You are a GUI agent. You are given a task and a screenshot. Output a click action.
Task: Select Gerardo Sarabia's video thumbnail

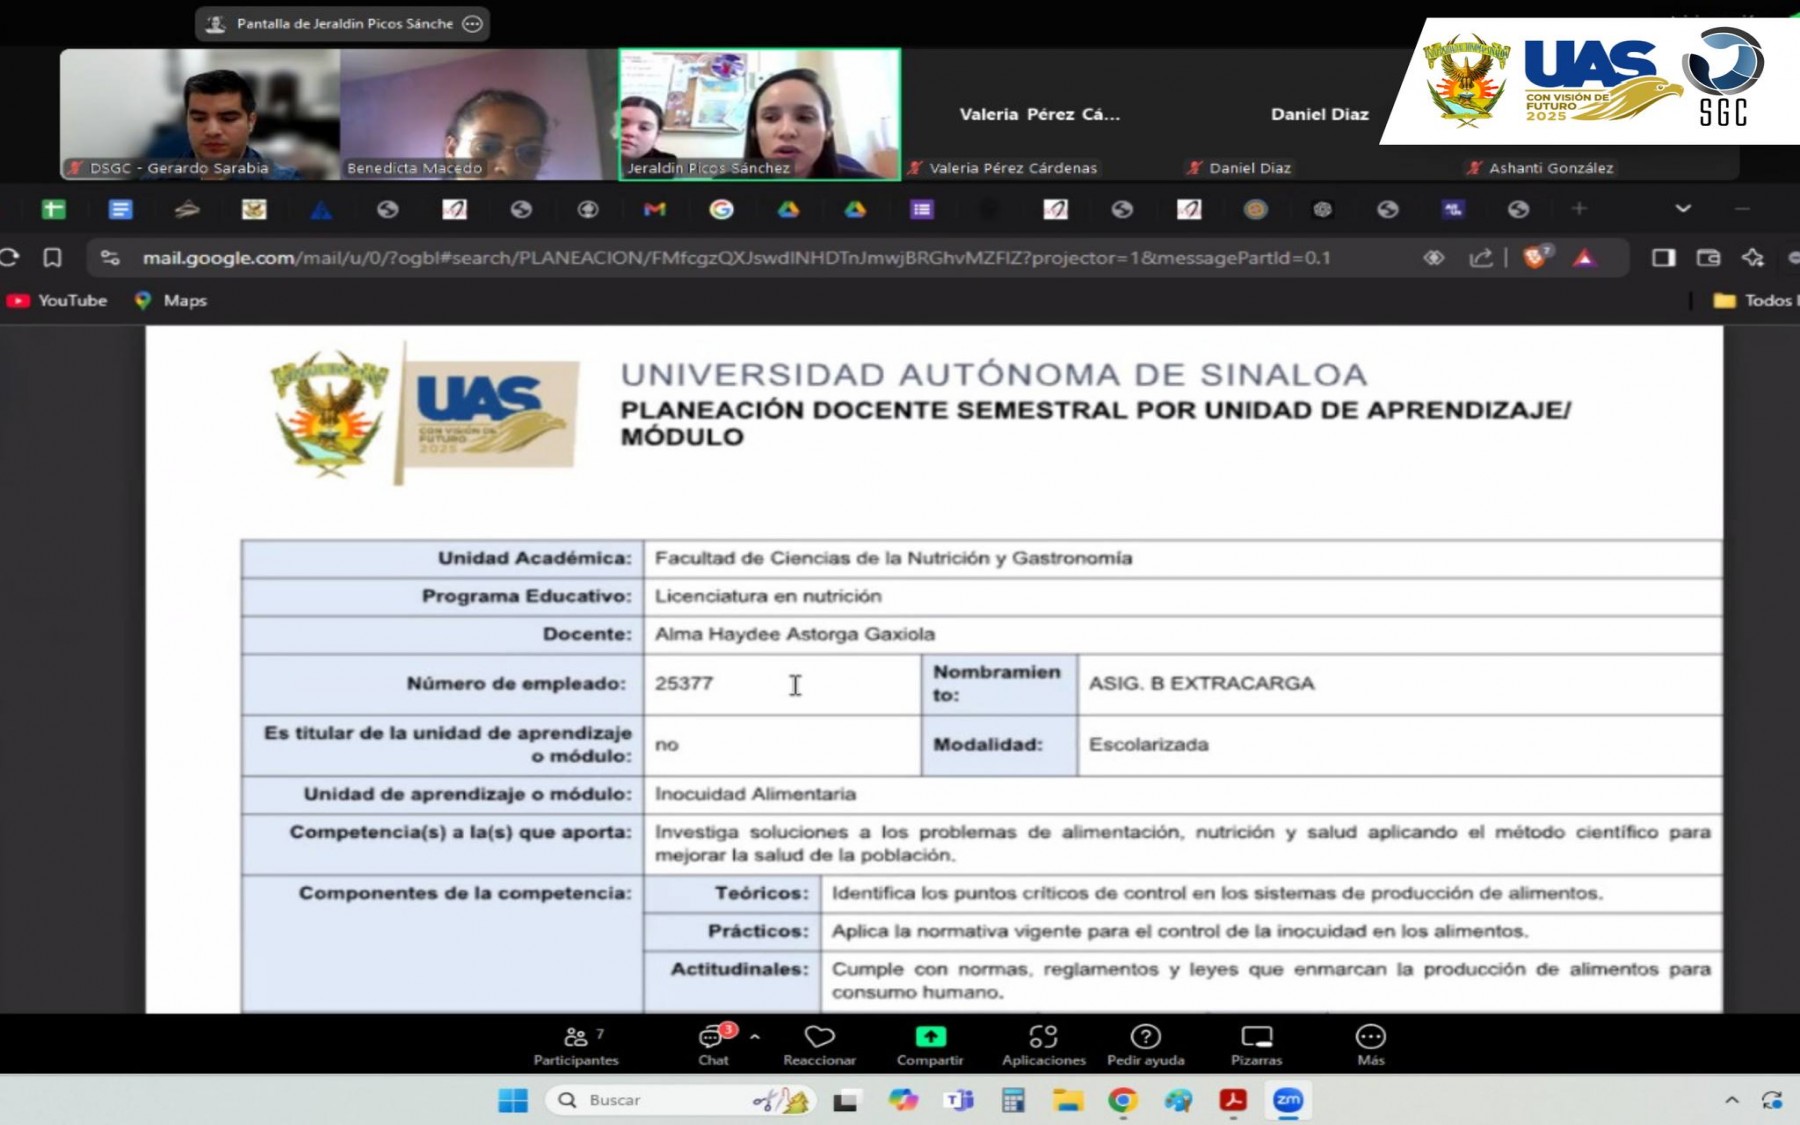point(200,114)
